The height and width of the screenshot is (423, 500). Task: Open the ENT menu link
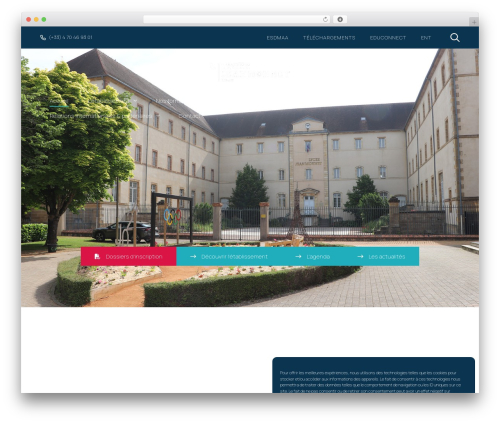[x=426, y=38]
